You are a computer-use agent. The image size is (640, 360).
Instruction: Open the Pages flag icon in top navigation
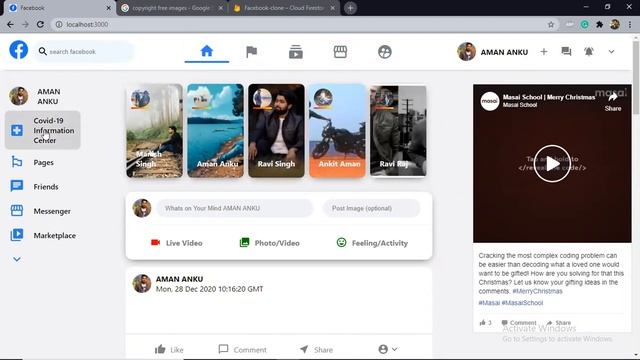[251, 52]
